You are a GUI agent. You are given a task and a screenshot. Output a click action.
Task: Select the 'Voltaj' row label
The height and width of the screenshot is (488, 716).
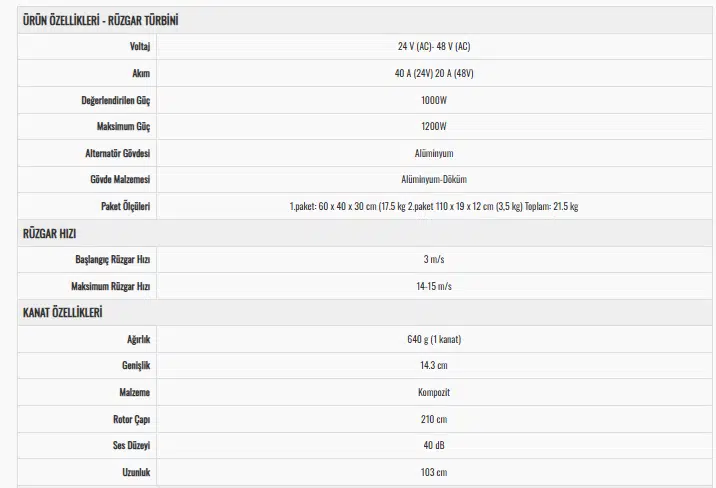click(139, 47)
